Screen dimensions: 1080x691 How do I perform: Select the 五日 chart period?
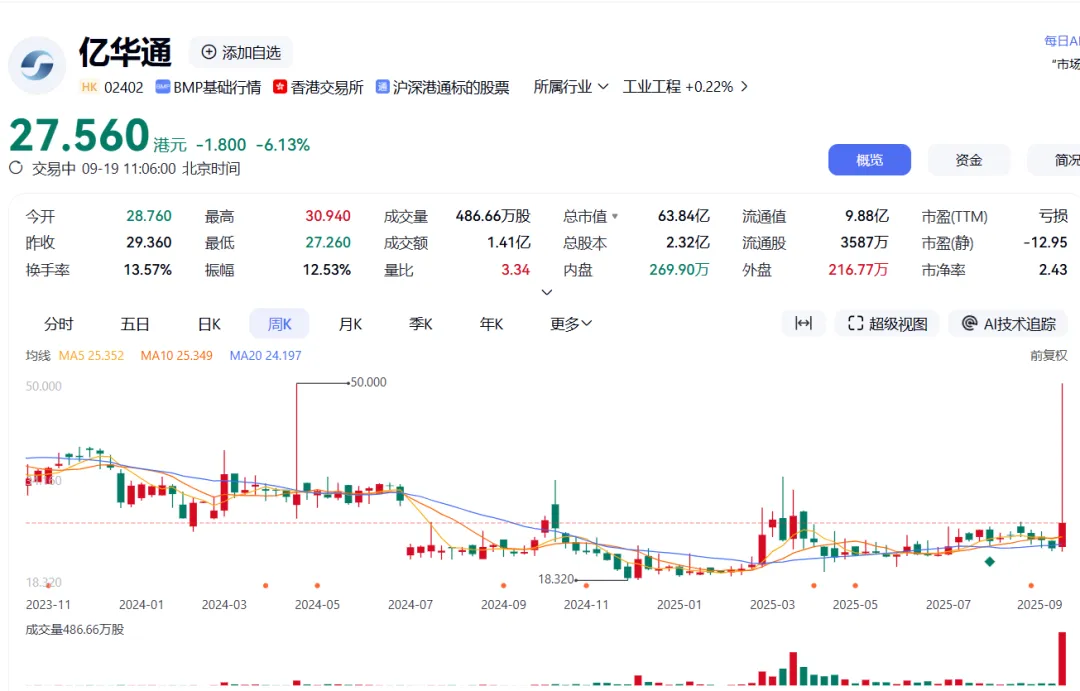134,324
